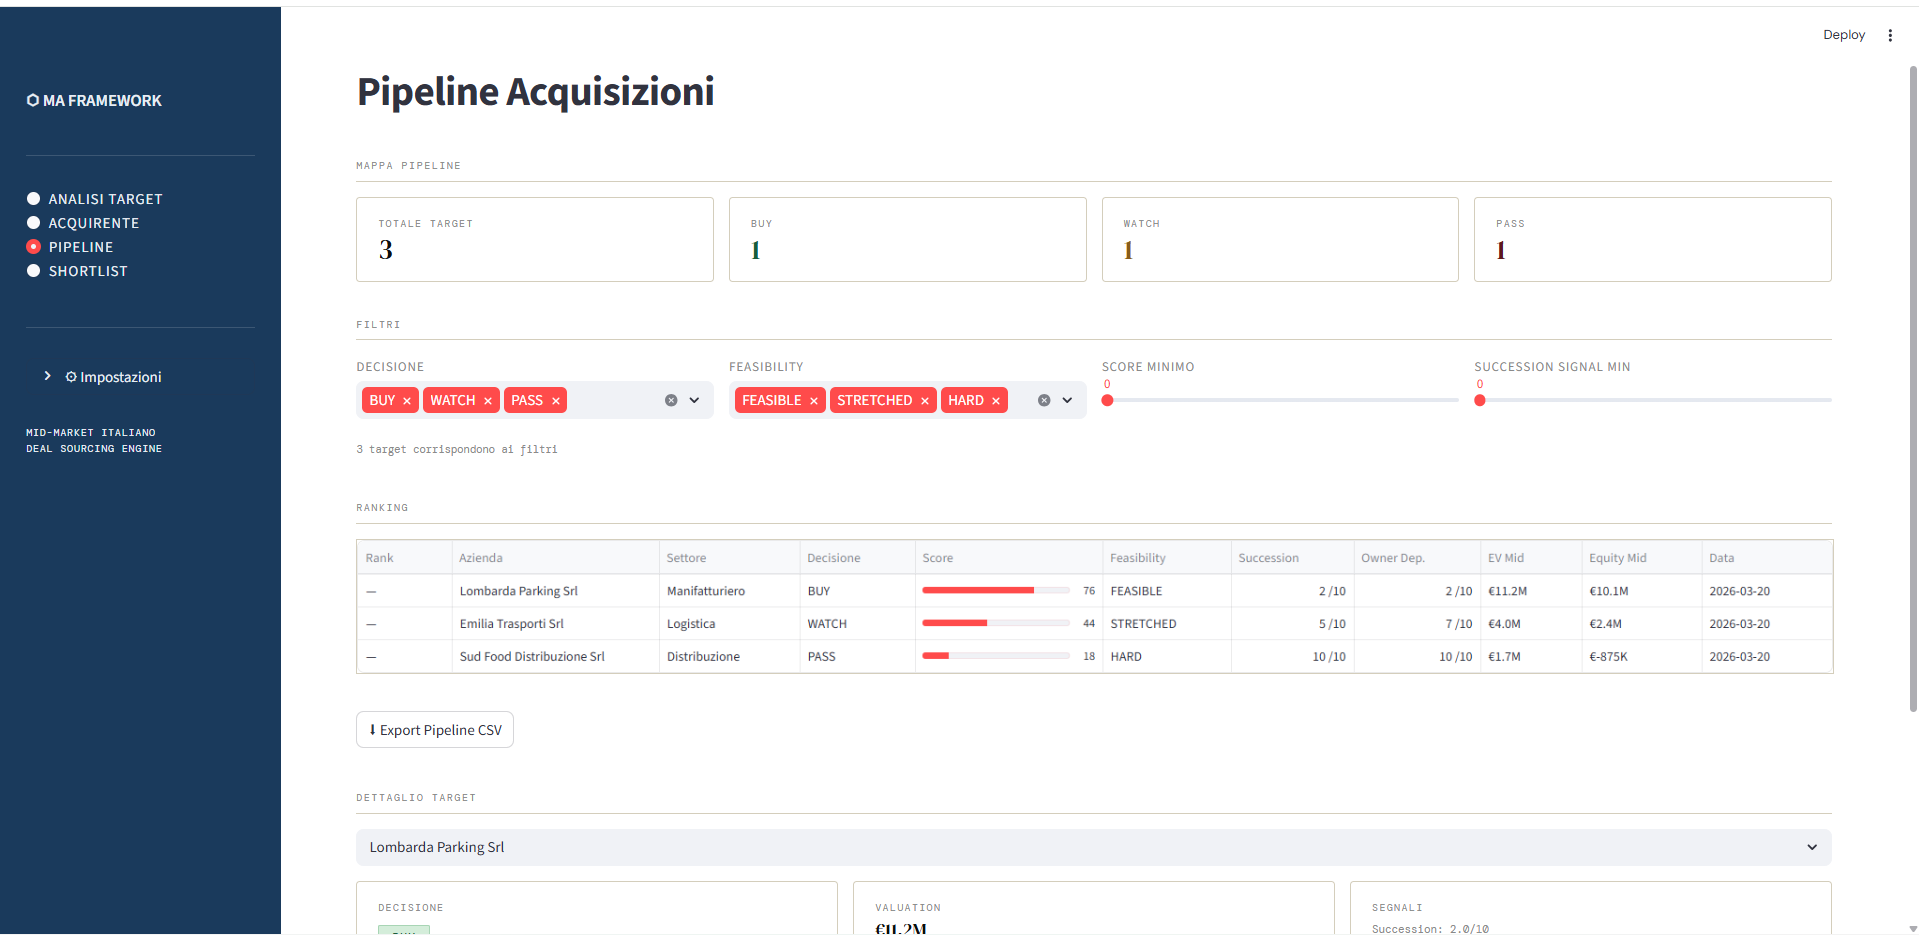Image resolution: width=1919 pixels, height=935 pixels.
Task: Remove the BUY chip from Decisione filter
Action: coord(406,400)
